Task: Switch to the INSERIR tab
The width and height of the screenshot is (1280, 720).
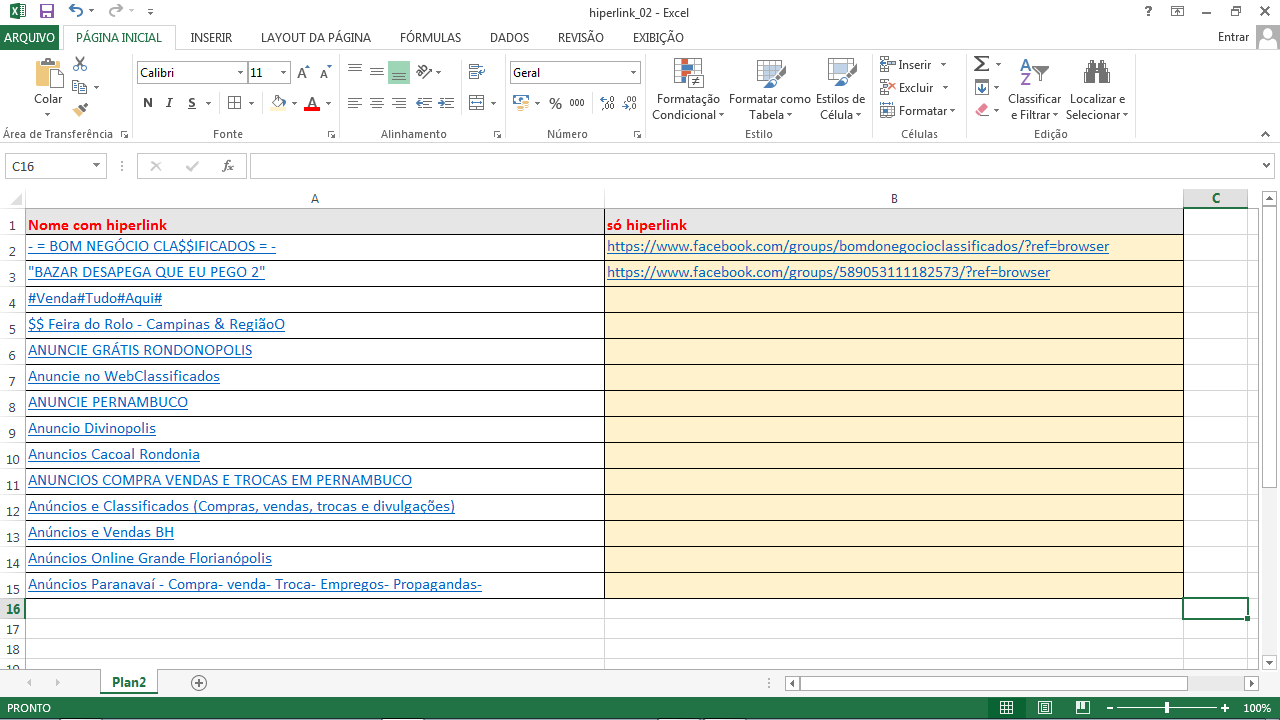Action: 211,38
